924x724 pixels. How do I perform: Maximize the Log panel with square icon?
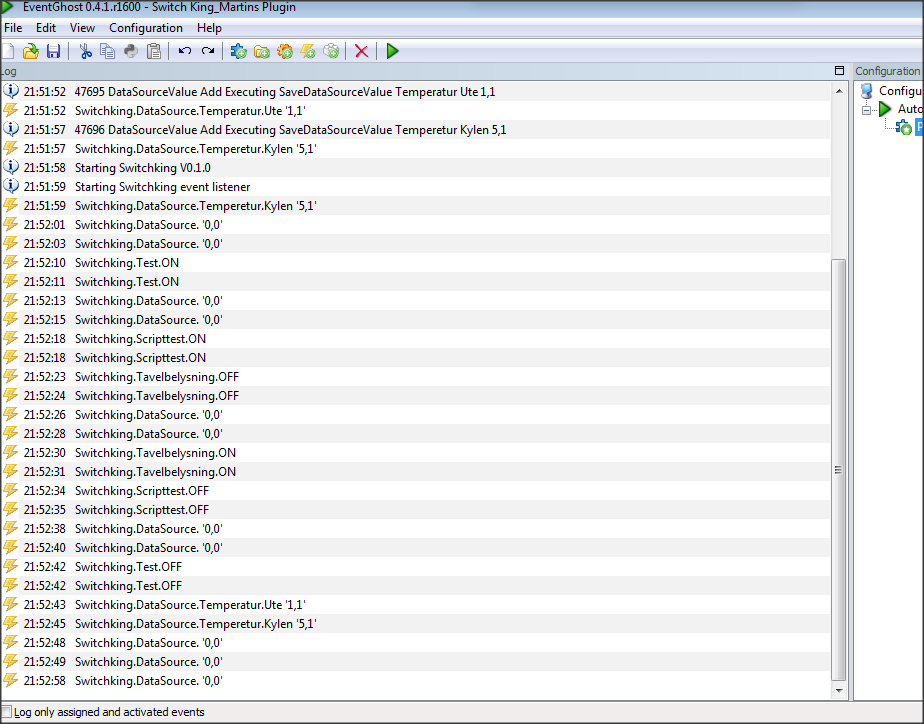tap(840, 71)
